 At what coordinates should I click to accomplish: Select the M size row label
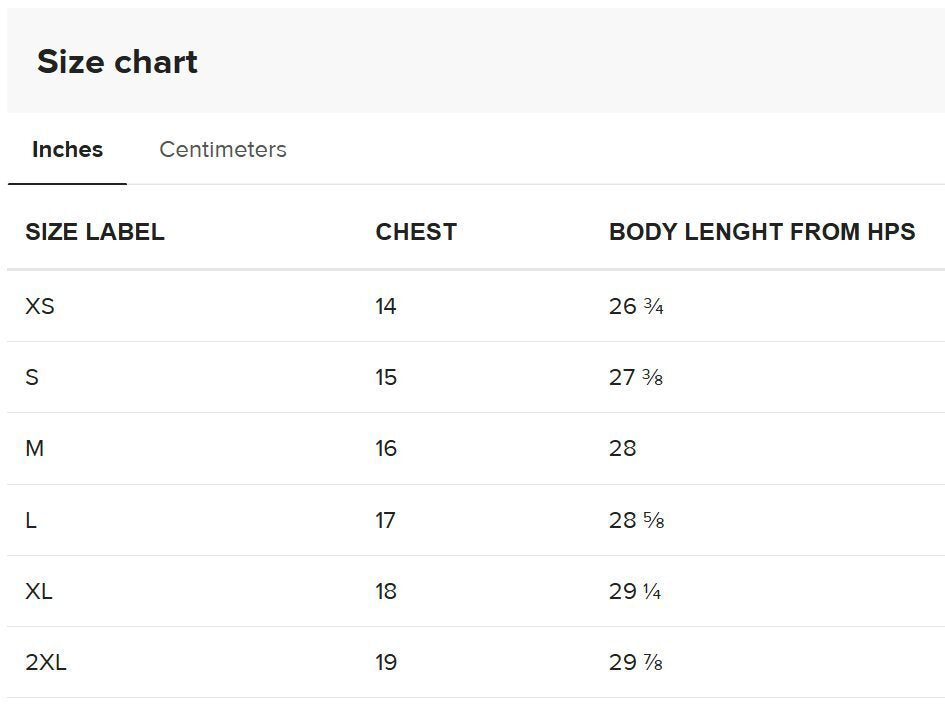tap(34, 449)
